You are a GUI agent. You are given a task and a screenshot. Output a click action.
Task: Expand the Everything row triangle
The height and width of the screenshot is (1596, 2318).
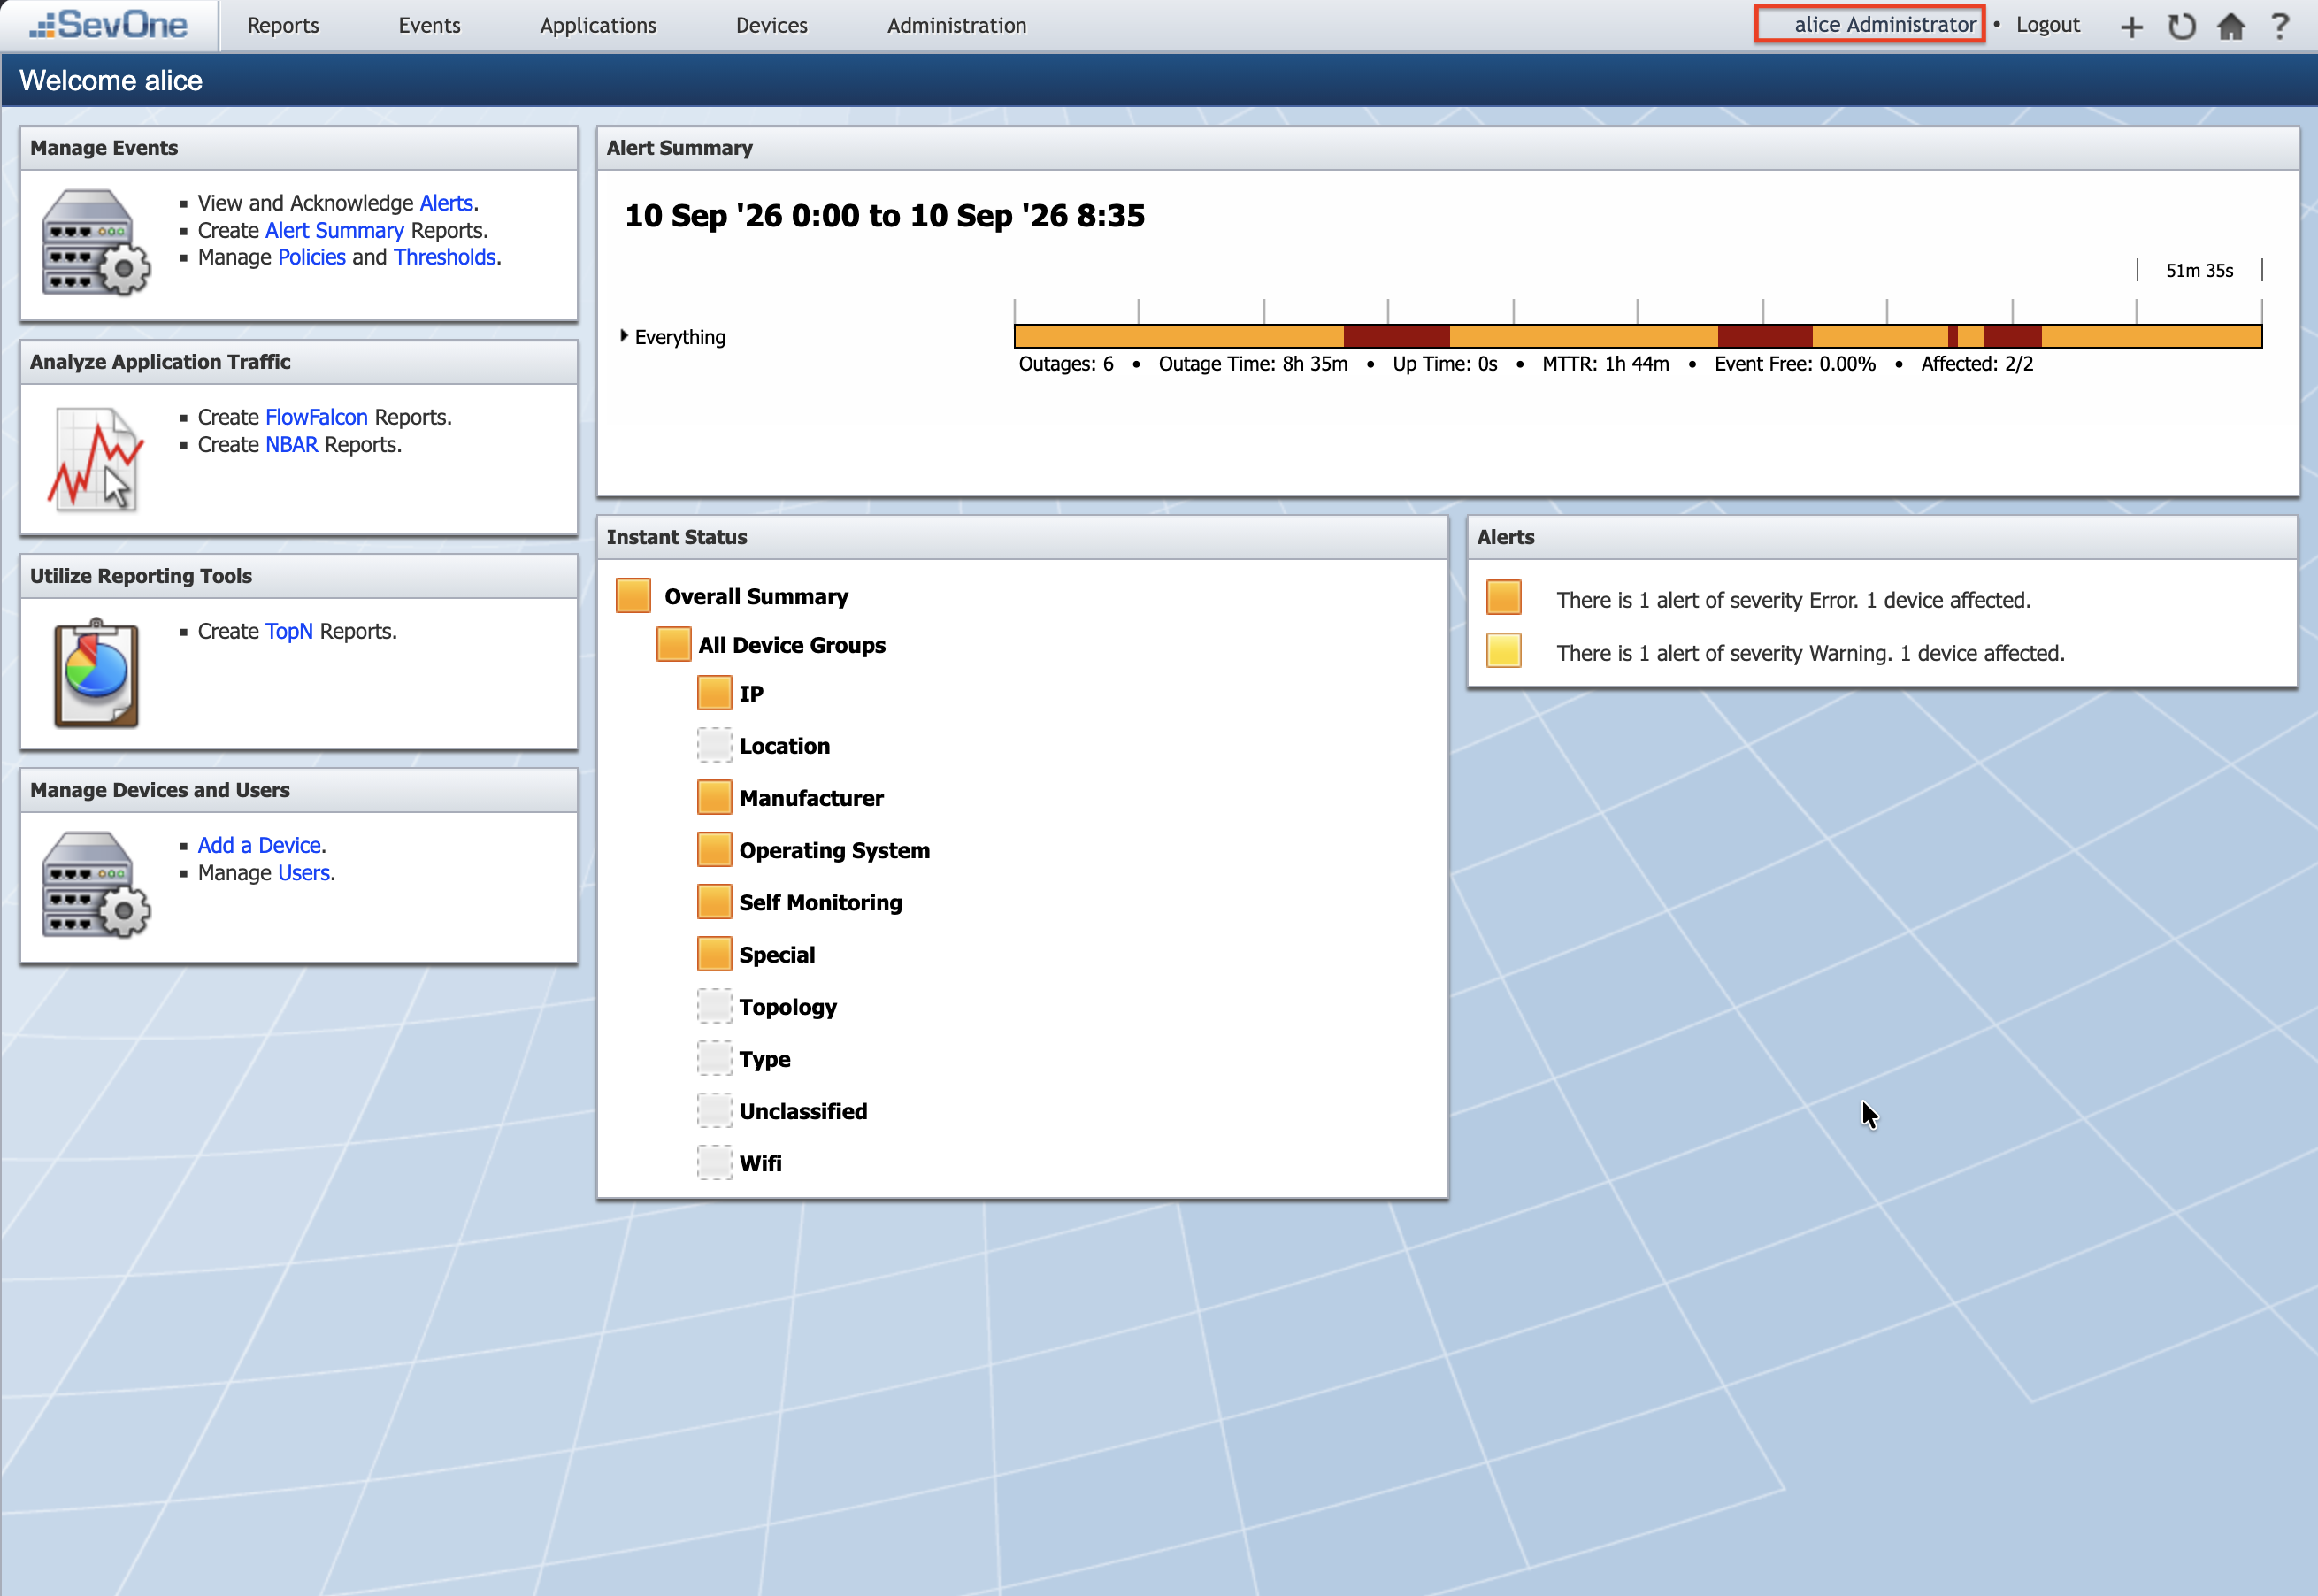point(624,336)
